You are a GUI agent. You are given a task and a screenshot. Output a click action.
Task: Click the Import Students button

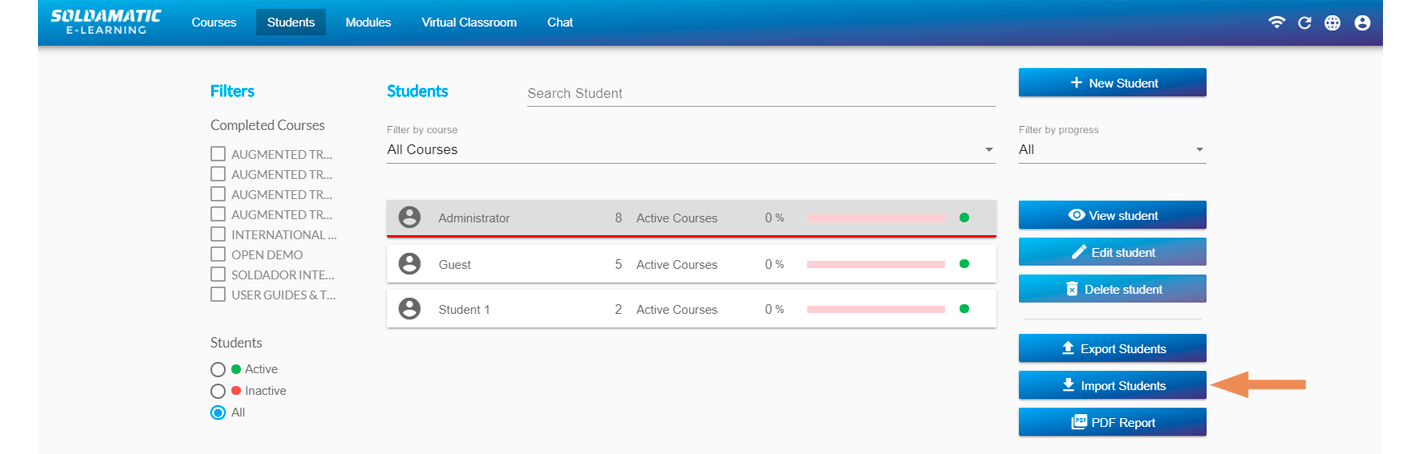tap(1112, 386)
